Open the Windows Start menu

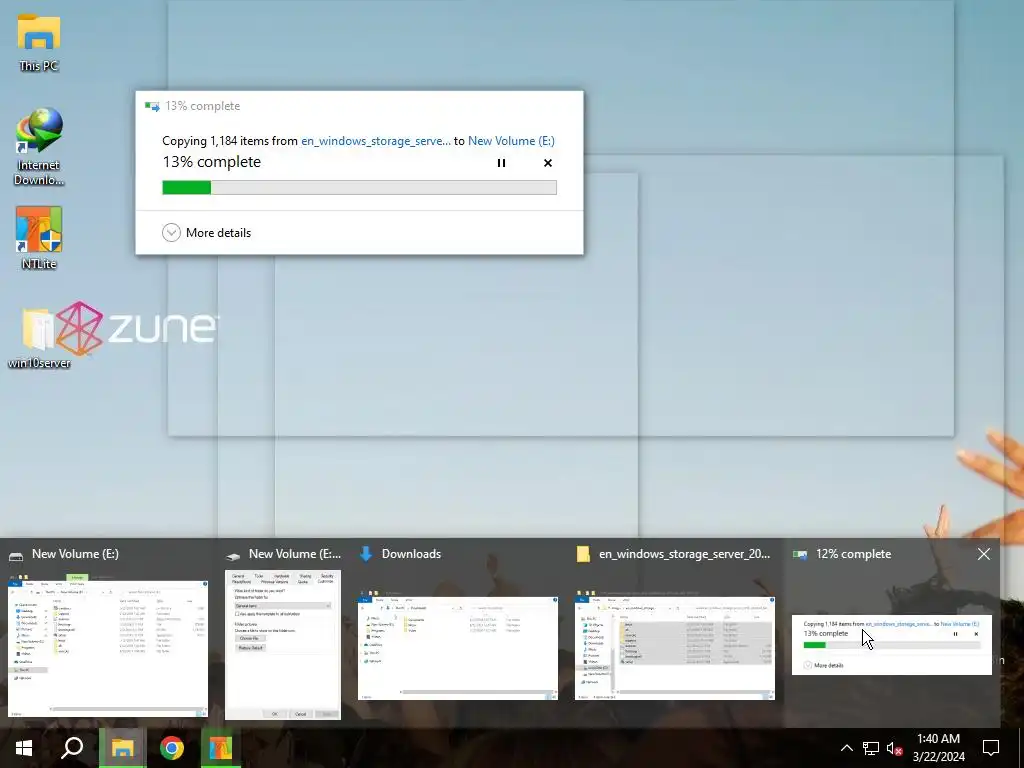[24, 748]
